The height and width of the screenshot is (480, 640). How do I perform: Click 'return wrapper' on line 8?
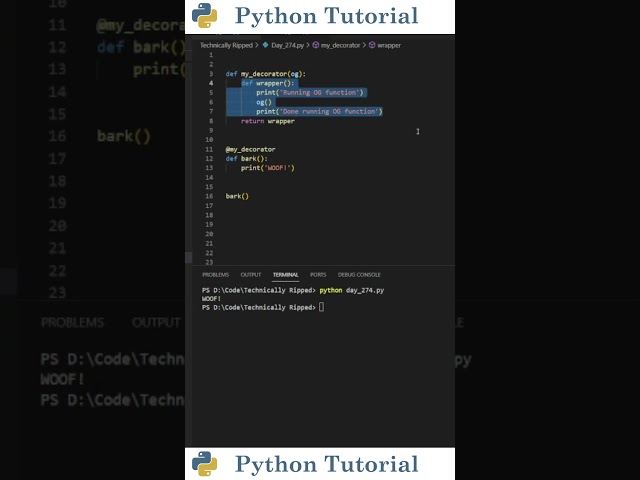point(268,121)
